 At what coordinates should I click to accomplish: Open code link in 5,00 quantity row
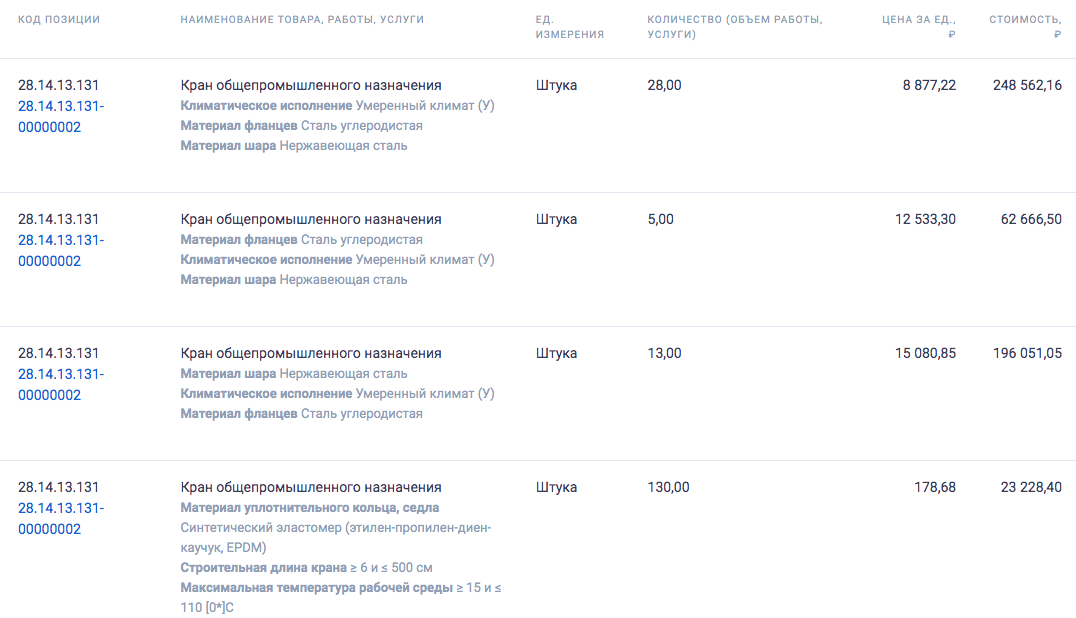[61, 250]
